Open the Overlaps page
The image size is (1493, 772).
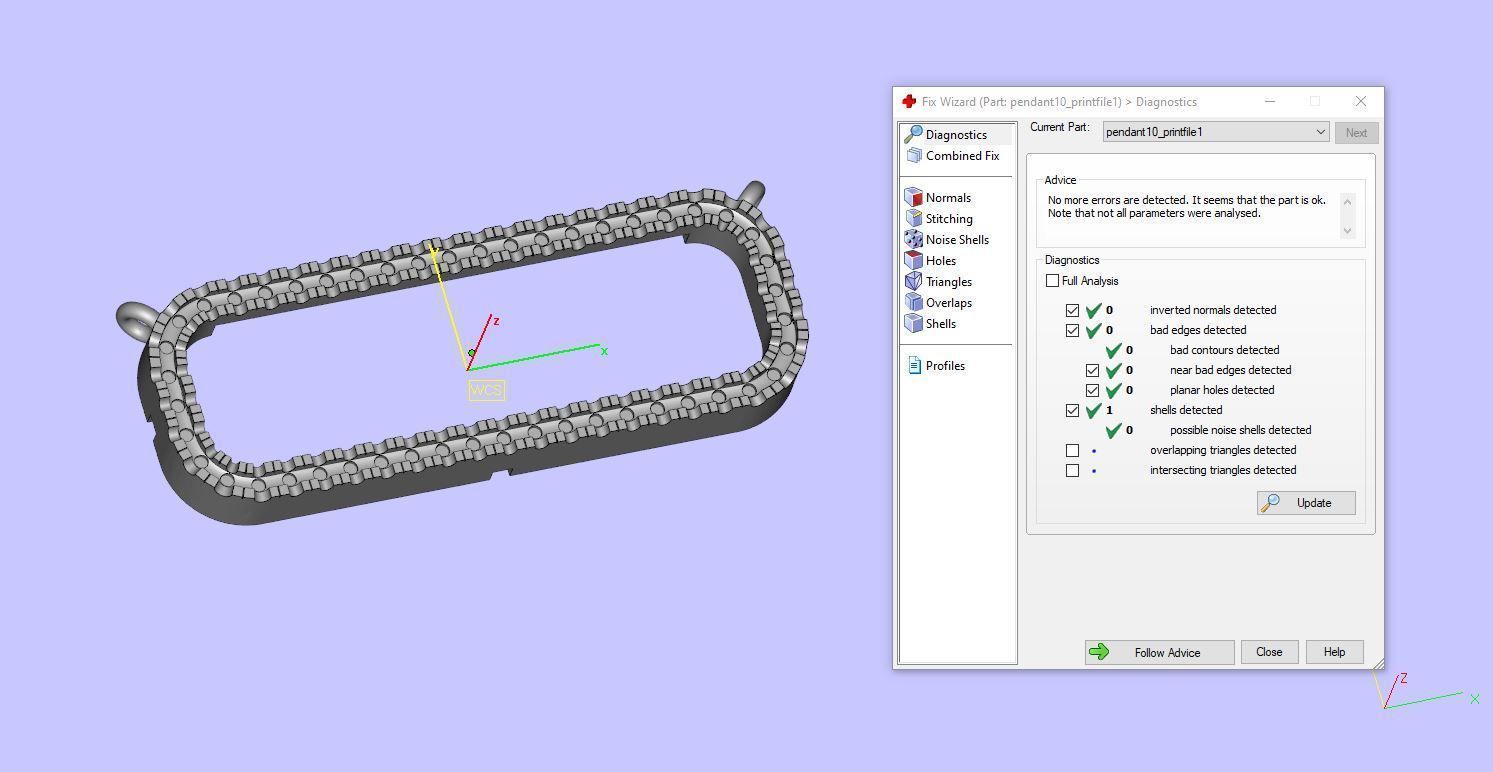948,303
